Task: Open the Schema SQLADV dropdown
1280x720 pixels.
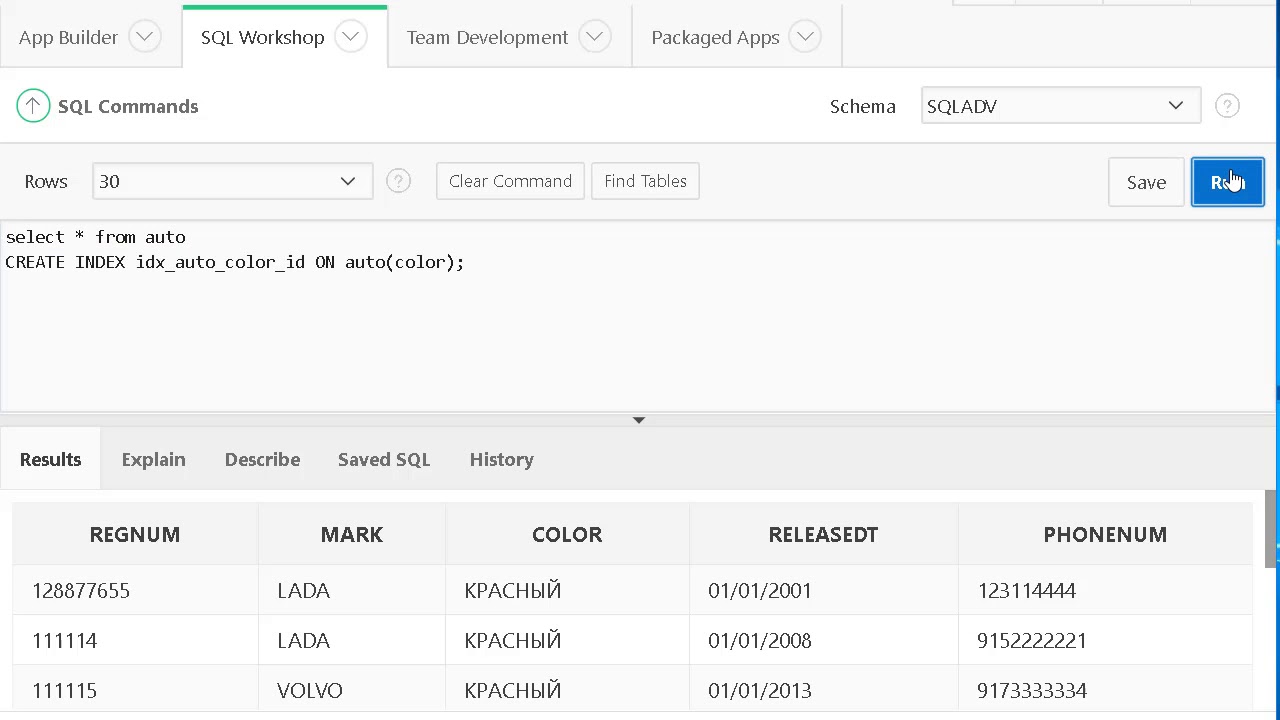Action: (1060, 106)
